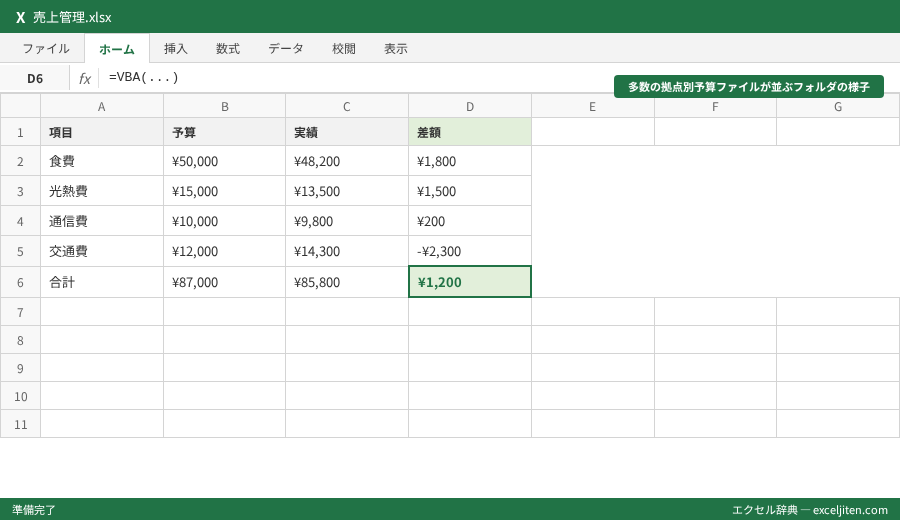Open the 数式 tab

(228, 49)
